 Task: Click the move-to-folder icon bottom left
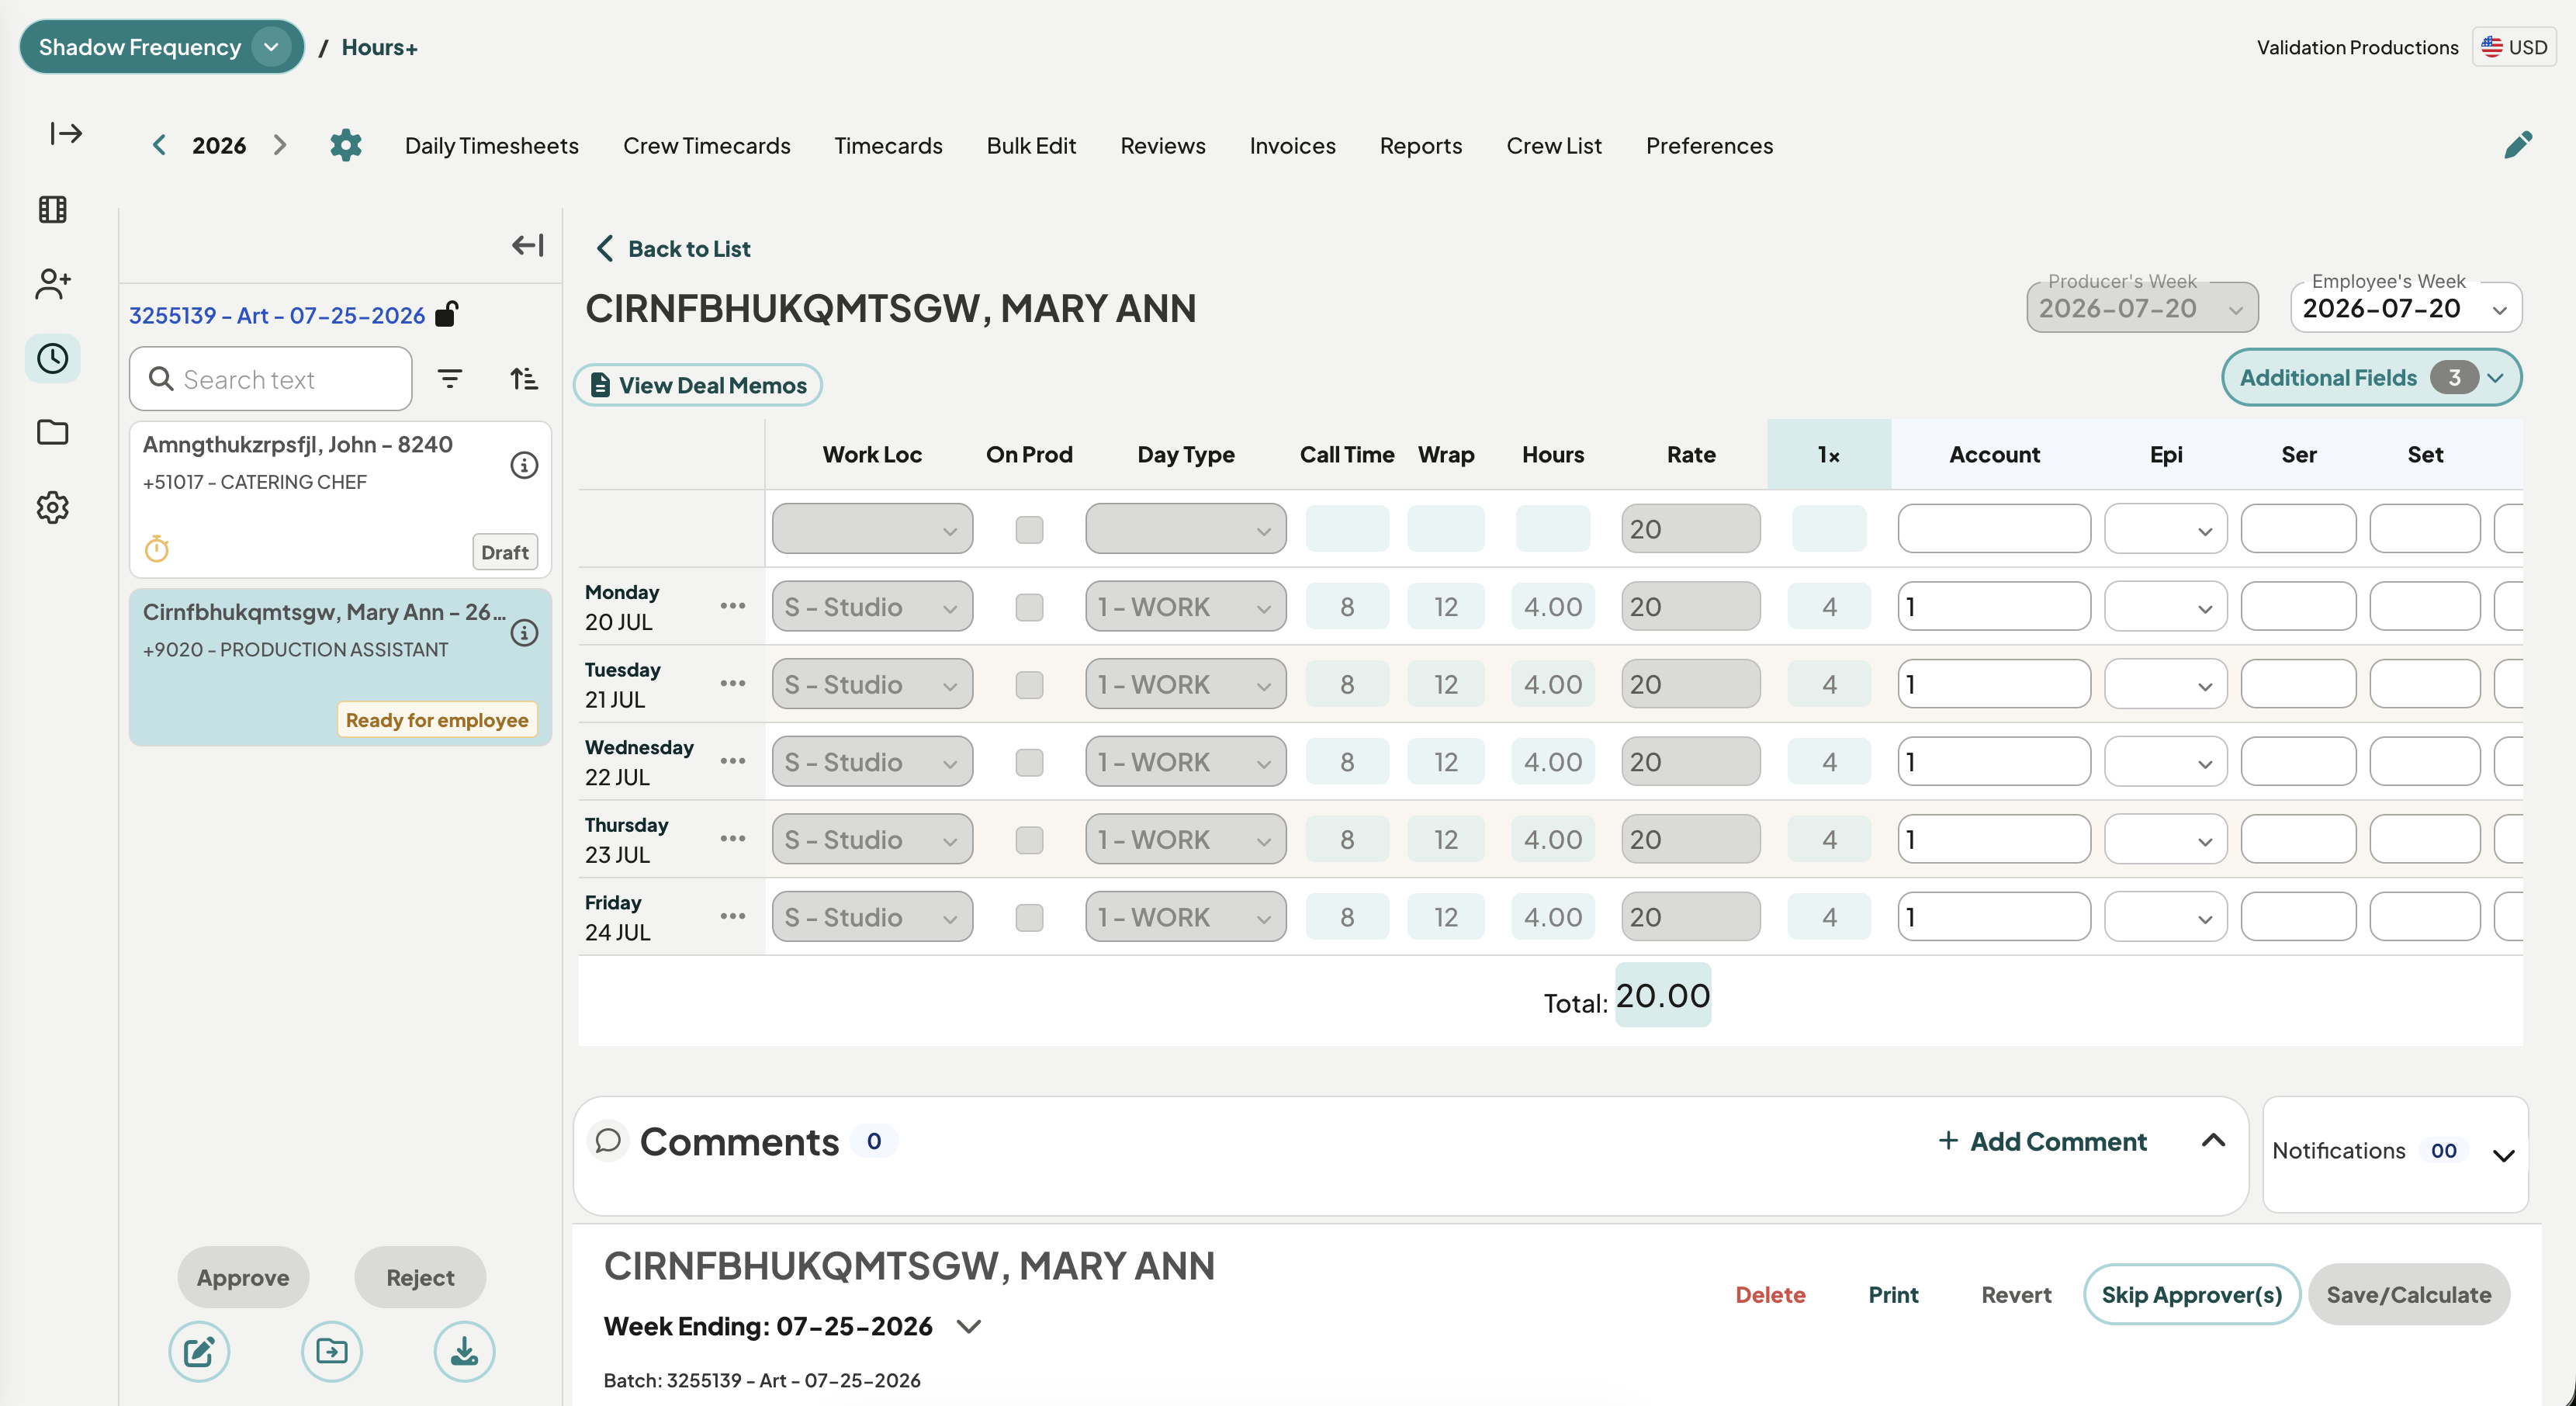pyautogui.click(x=332, y=1352)
